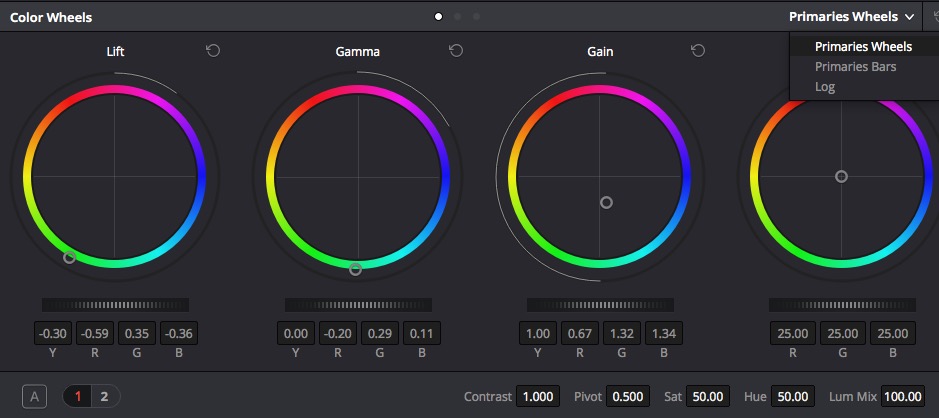The width and height of the screenshot is (939, 418).
Task: Click the Sat value 50.00
Action: [x=708, y=396]
